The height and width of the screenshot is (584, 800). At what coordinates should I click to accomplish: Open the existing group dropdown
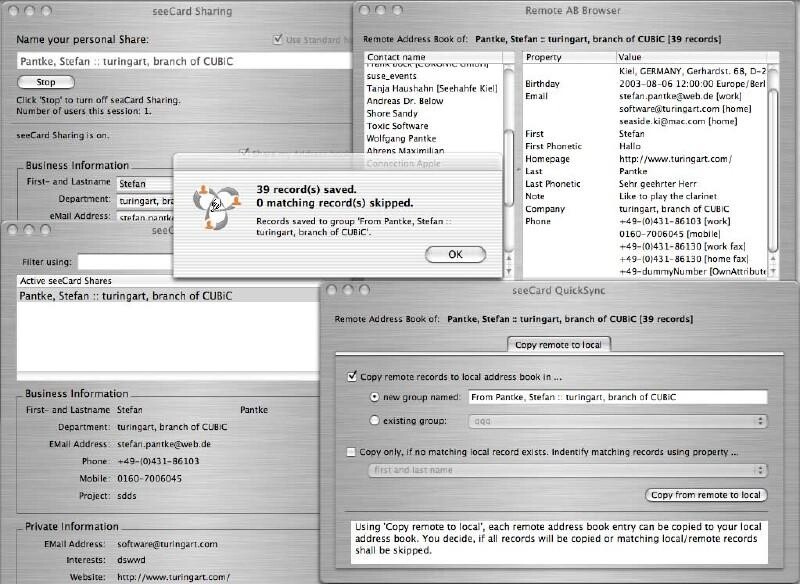coord(618,421)
